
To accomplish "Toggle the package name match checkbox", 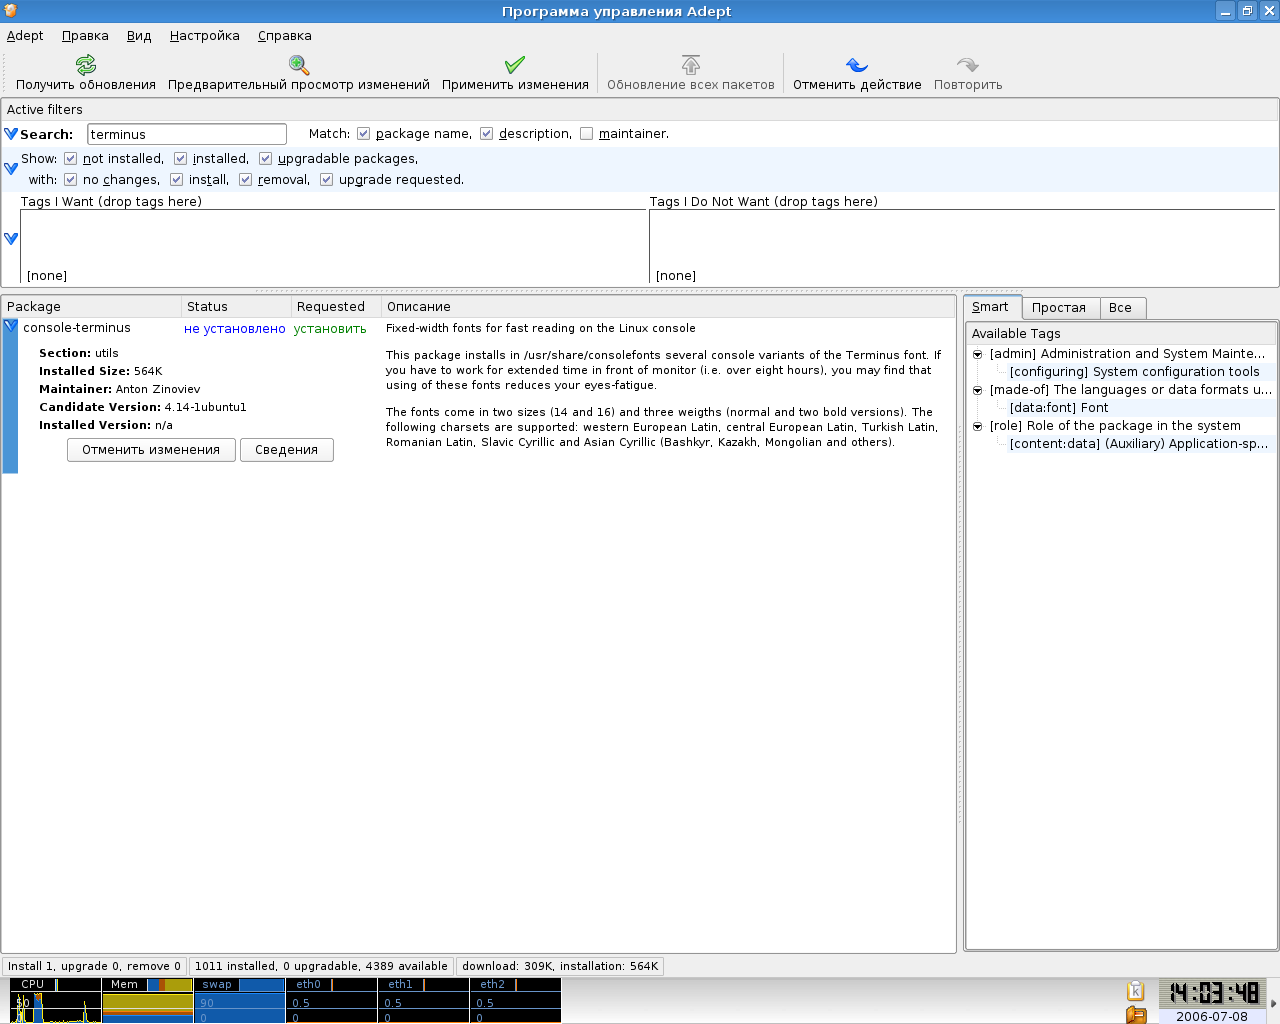I will tap(363, 134).
